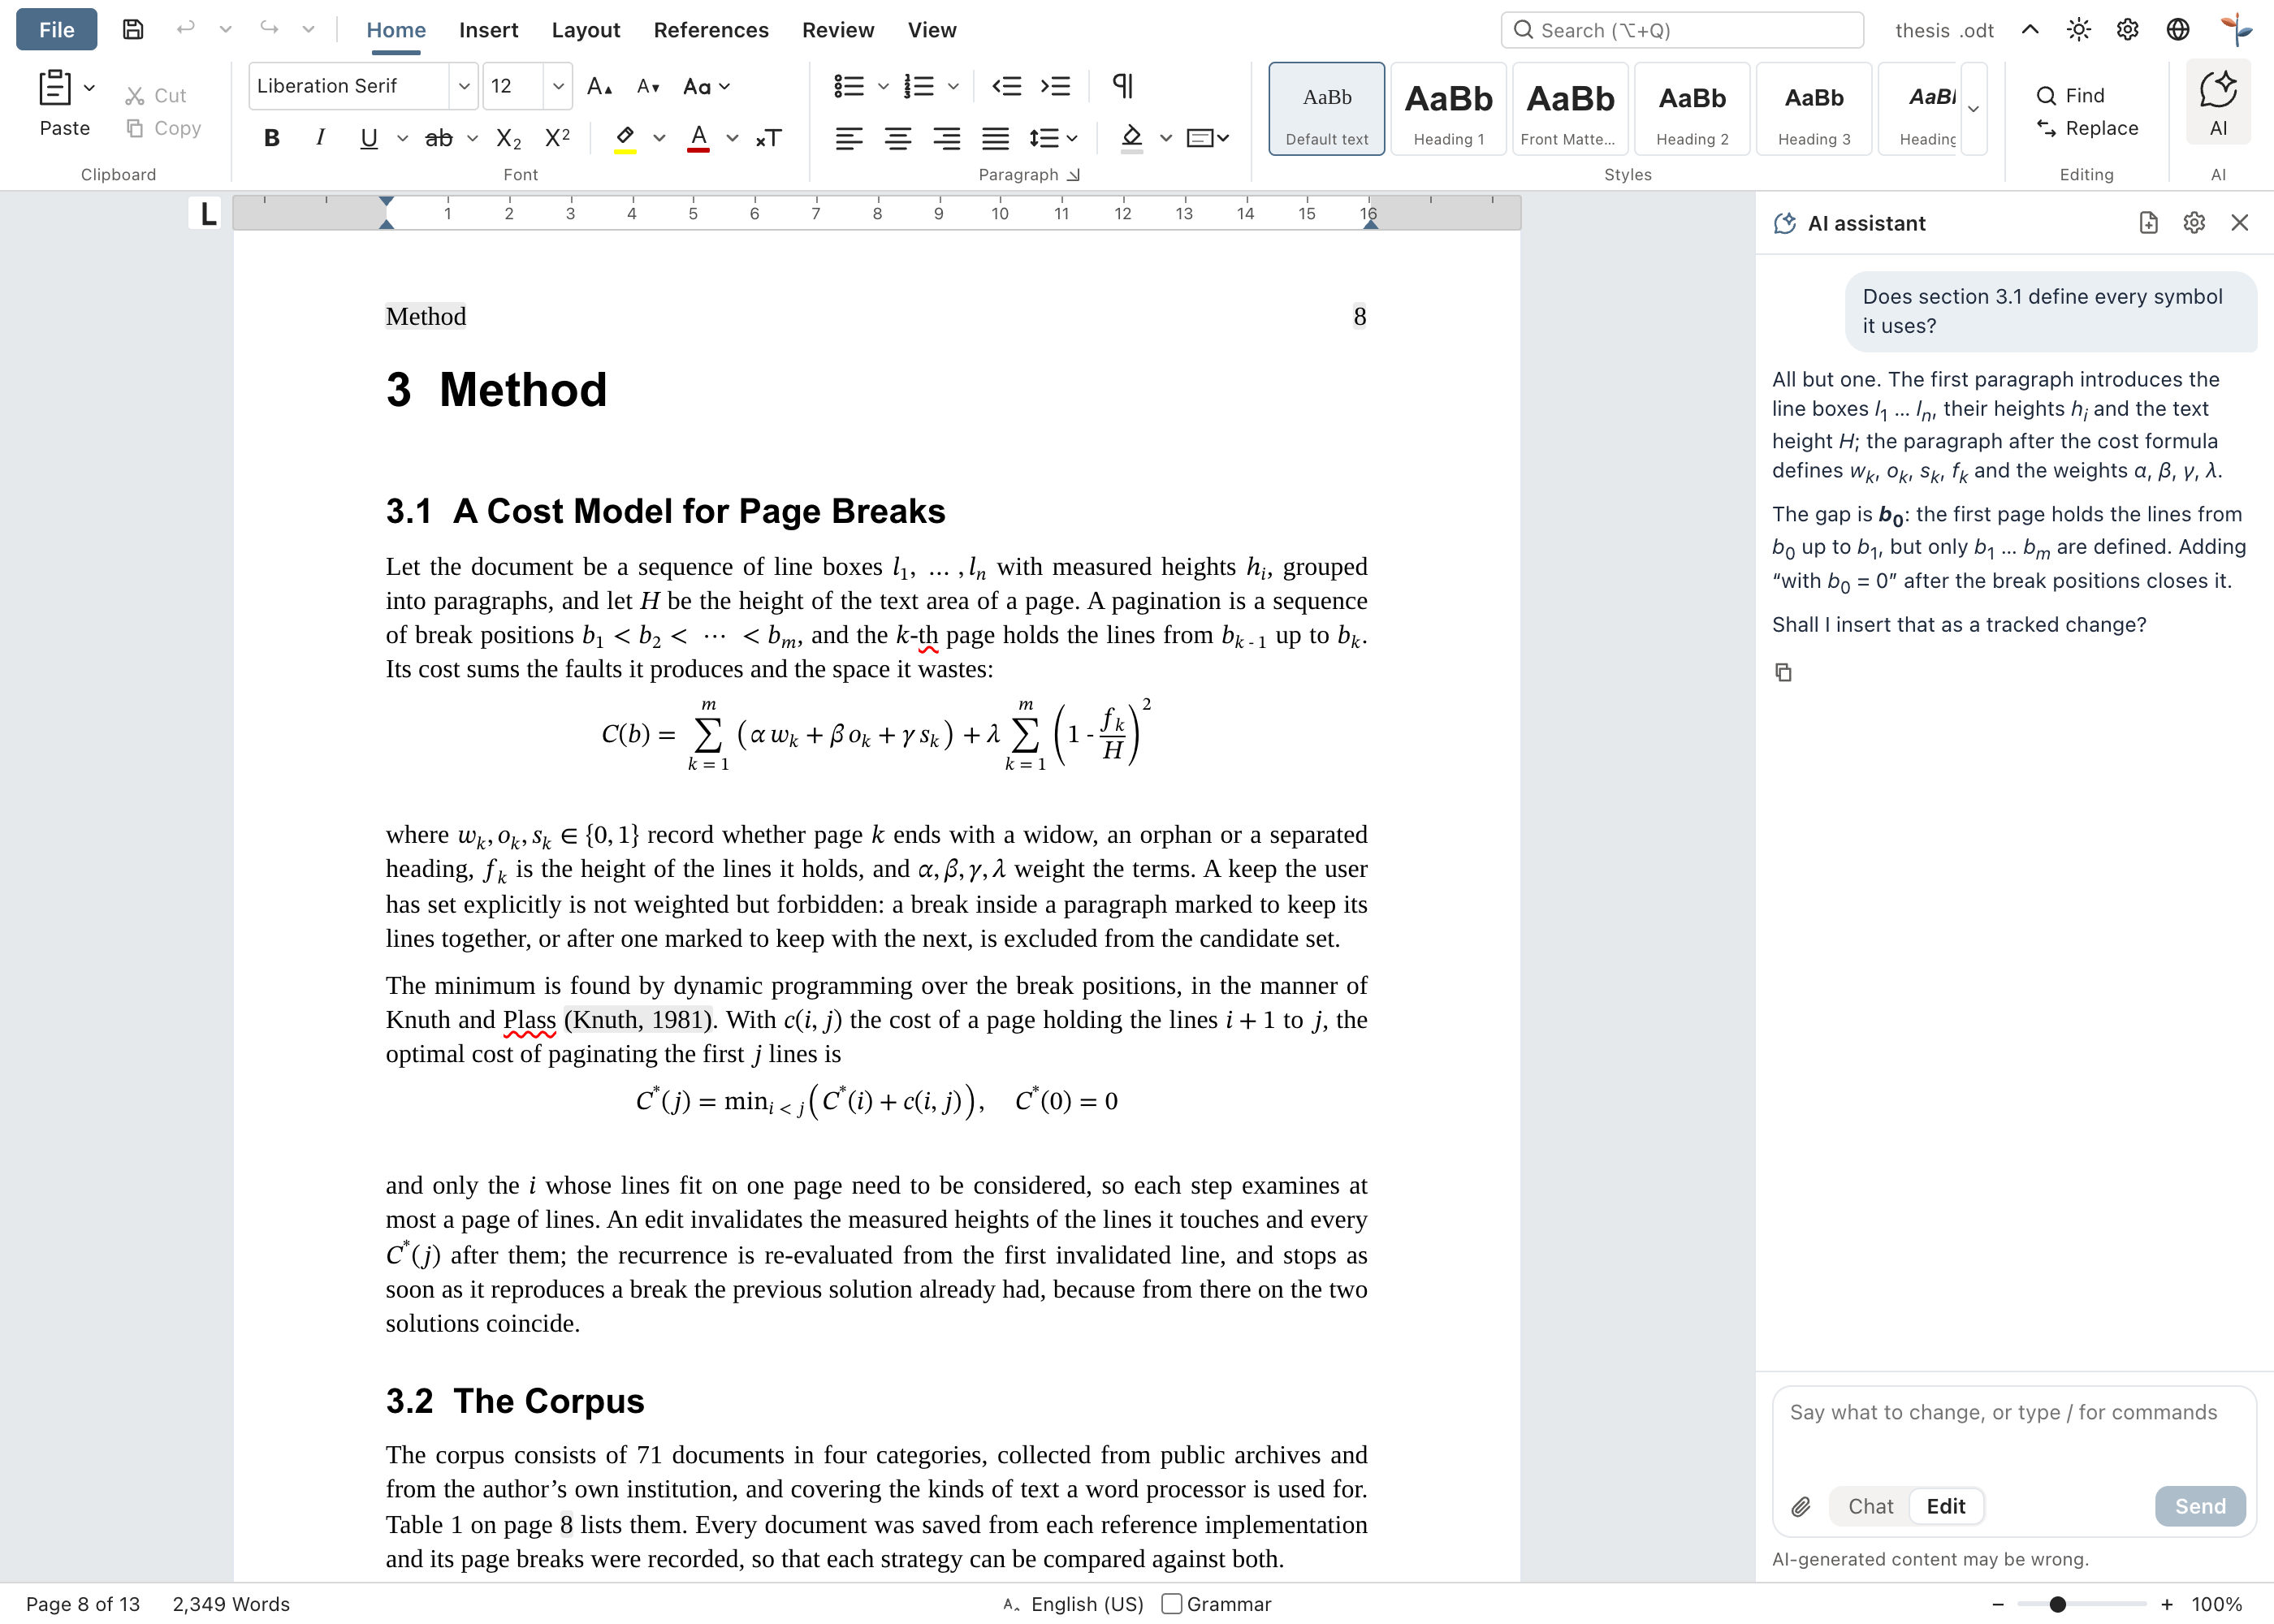Switch AI assistant to Chat mode
This screenshot has height=1624, width=2274.
[1870, 1506]
